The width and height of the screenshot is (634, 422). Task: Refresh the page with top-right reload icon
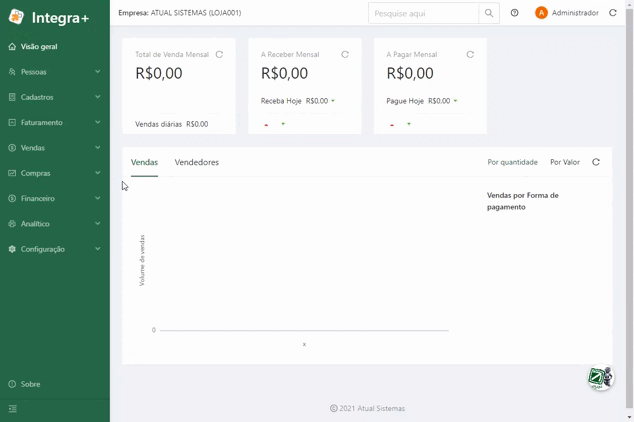pyautogui.click(x=613, y=13)
